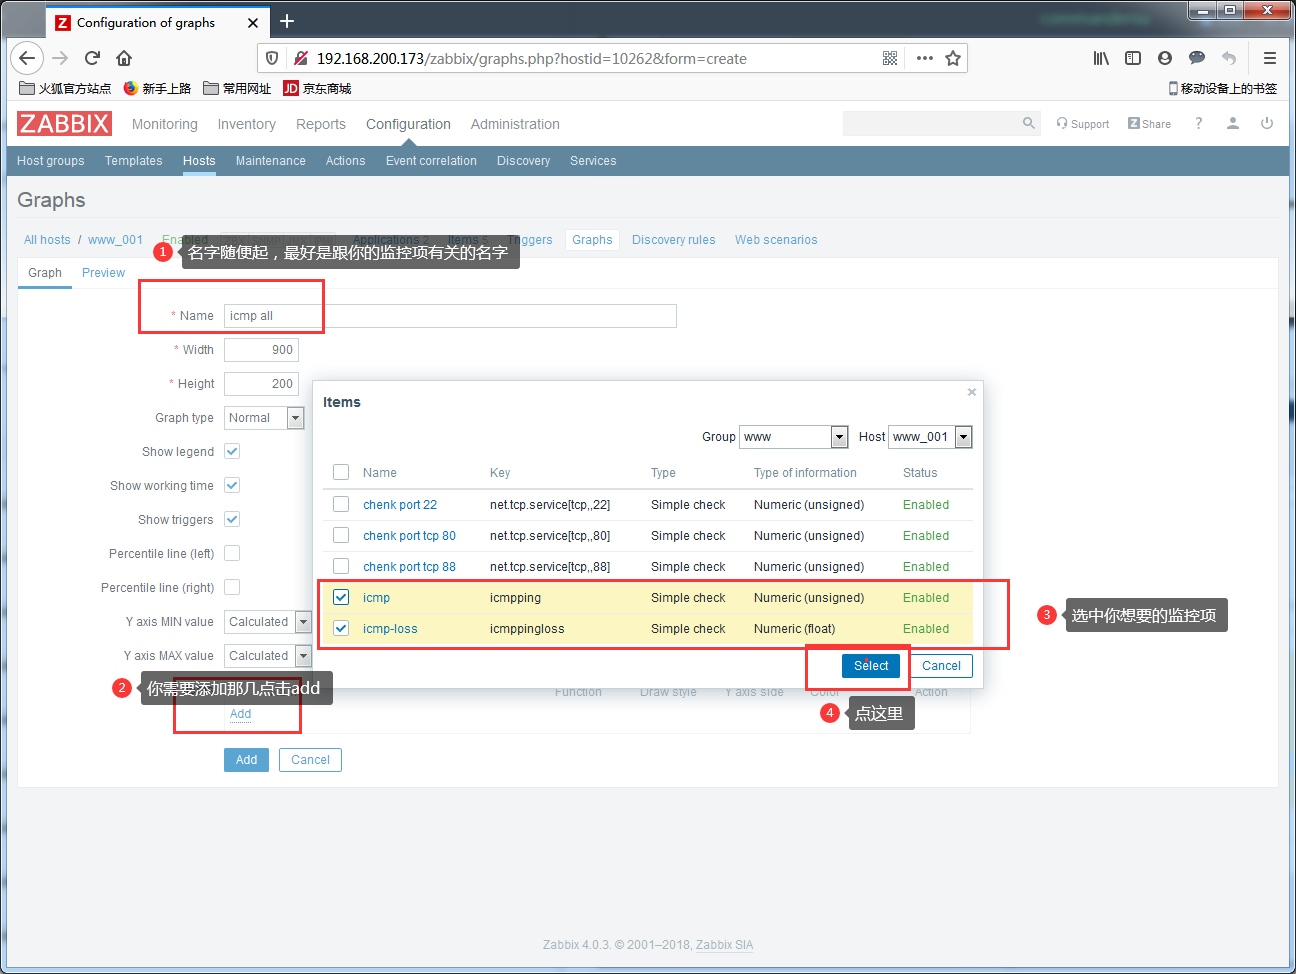
Task: Go to Web scenarios tab
Action: 776,240
